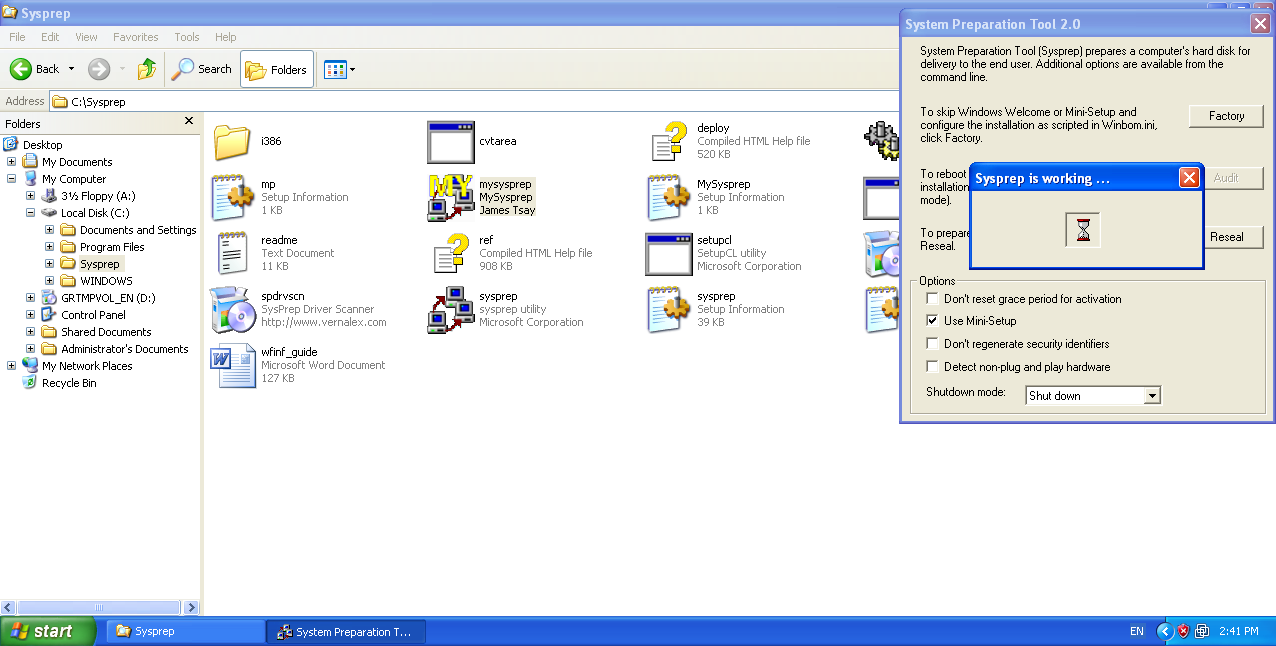Image resolution: width=1276 pixels, height=646 pixels.
Task: Click the Up folder toolbar icon
Action: click(147, 69)
